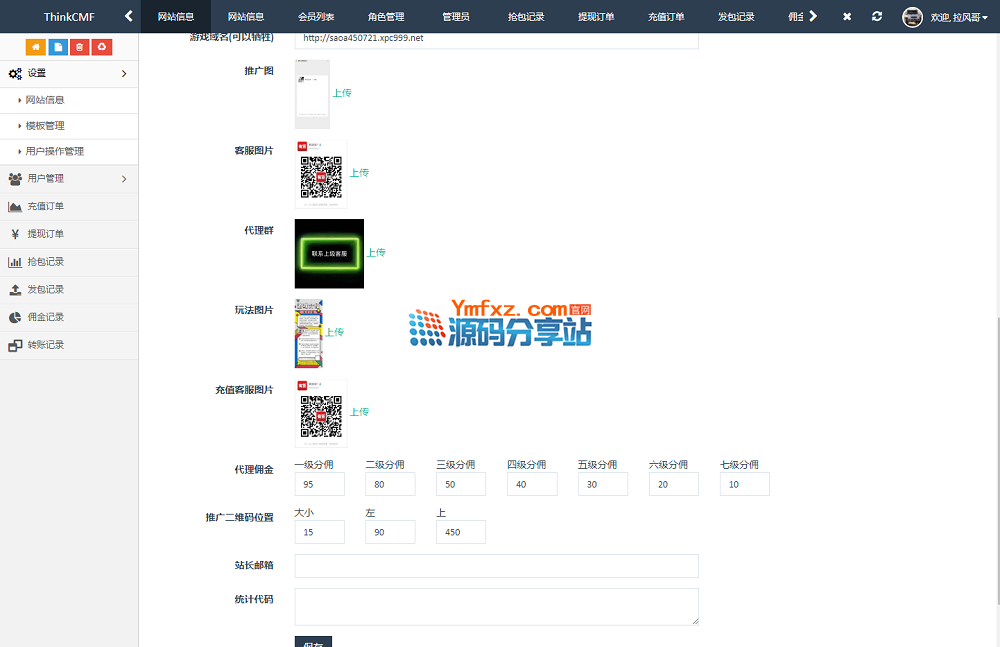Collapse the sidebar using the left chevron
Image resolution: width=1000 pixels, height=647 pixels.
[128, 16]
